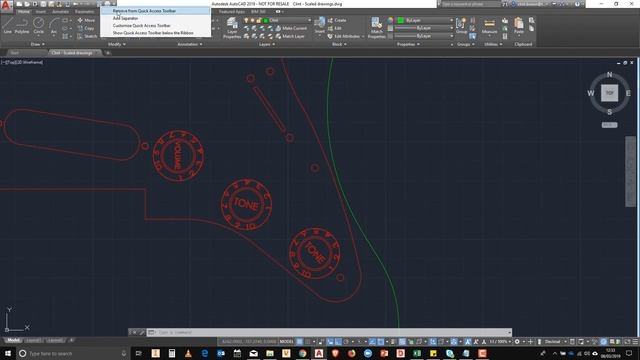Switch to the Parametric ribbon tab

pos(84,12)
